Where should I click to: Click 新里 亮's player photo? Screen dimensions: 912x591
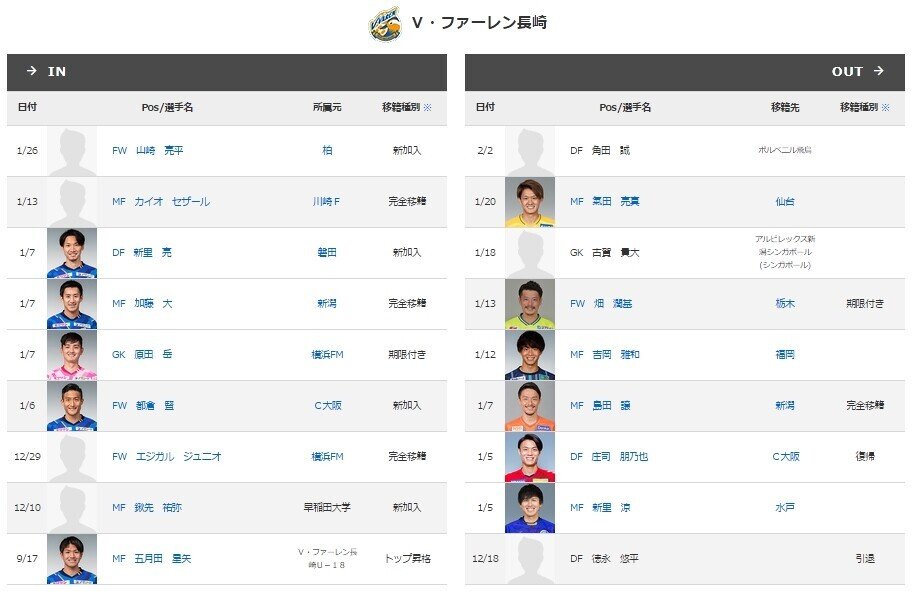click(70, 252)
